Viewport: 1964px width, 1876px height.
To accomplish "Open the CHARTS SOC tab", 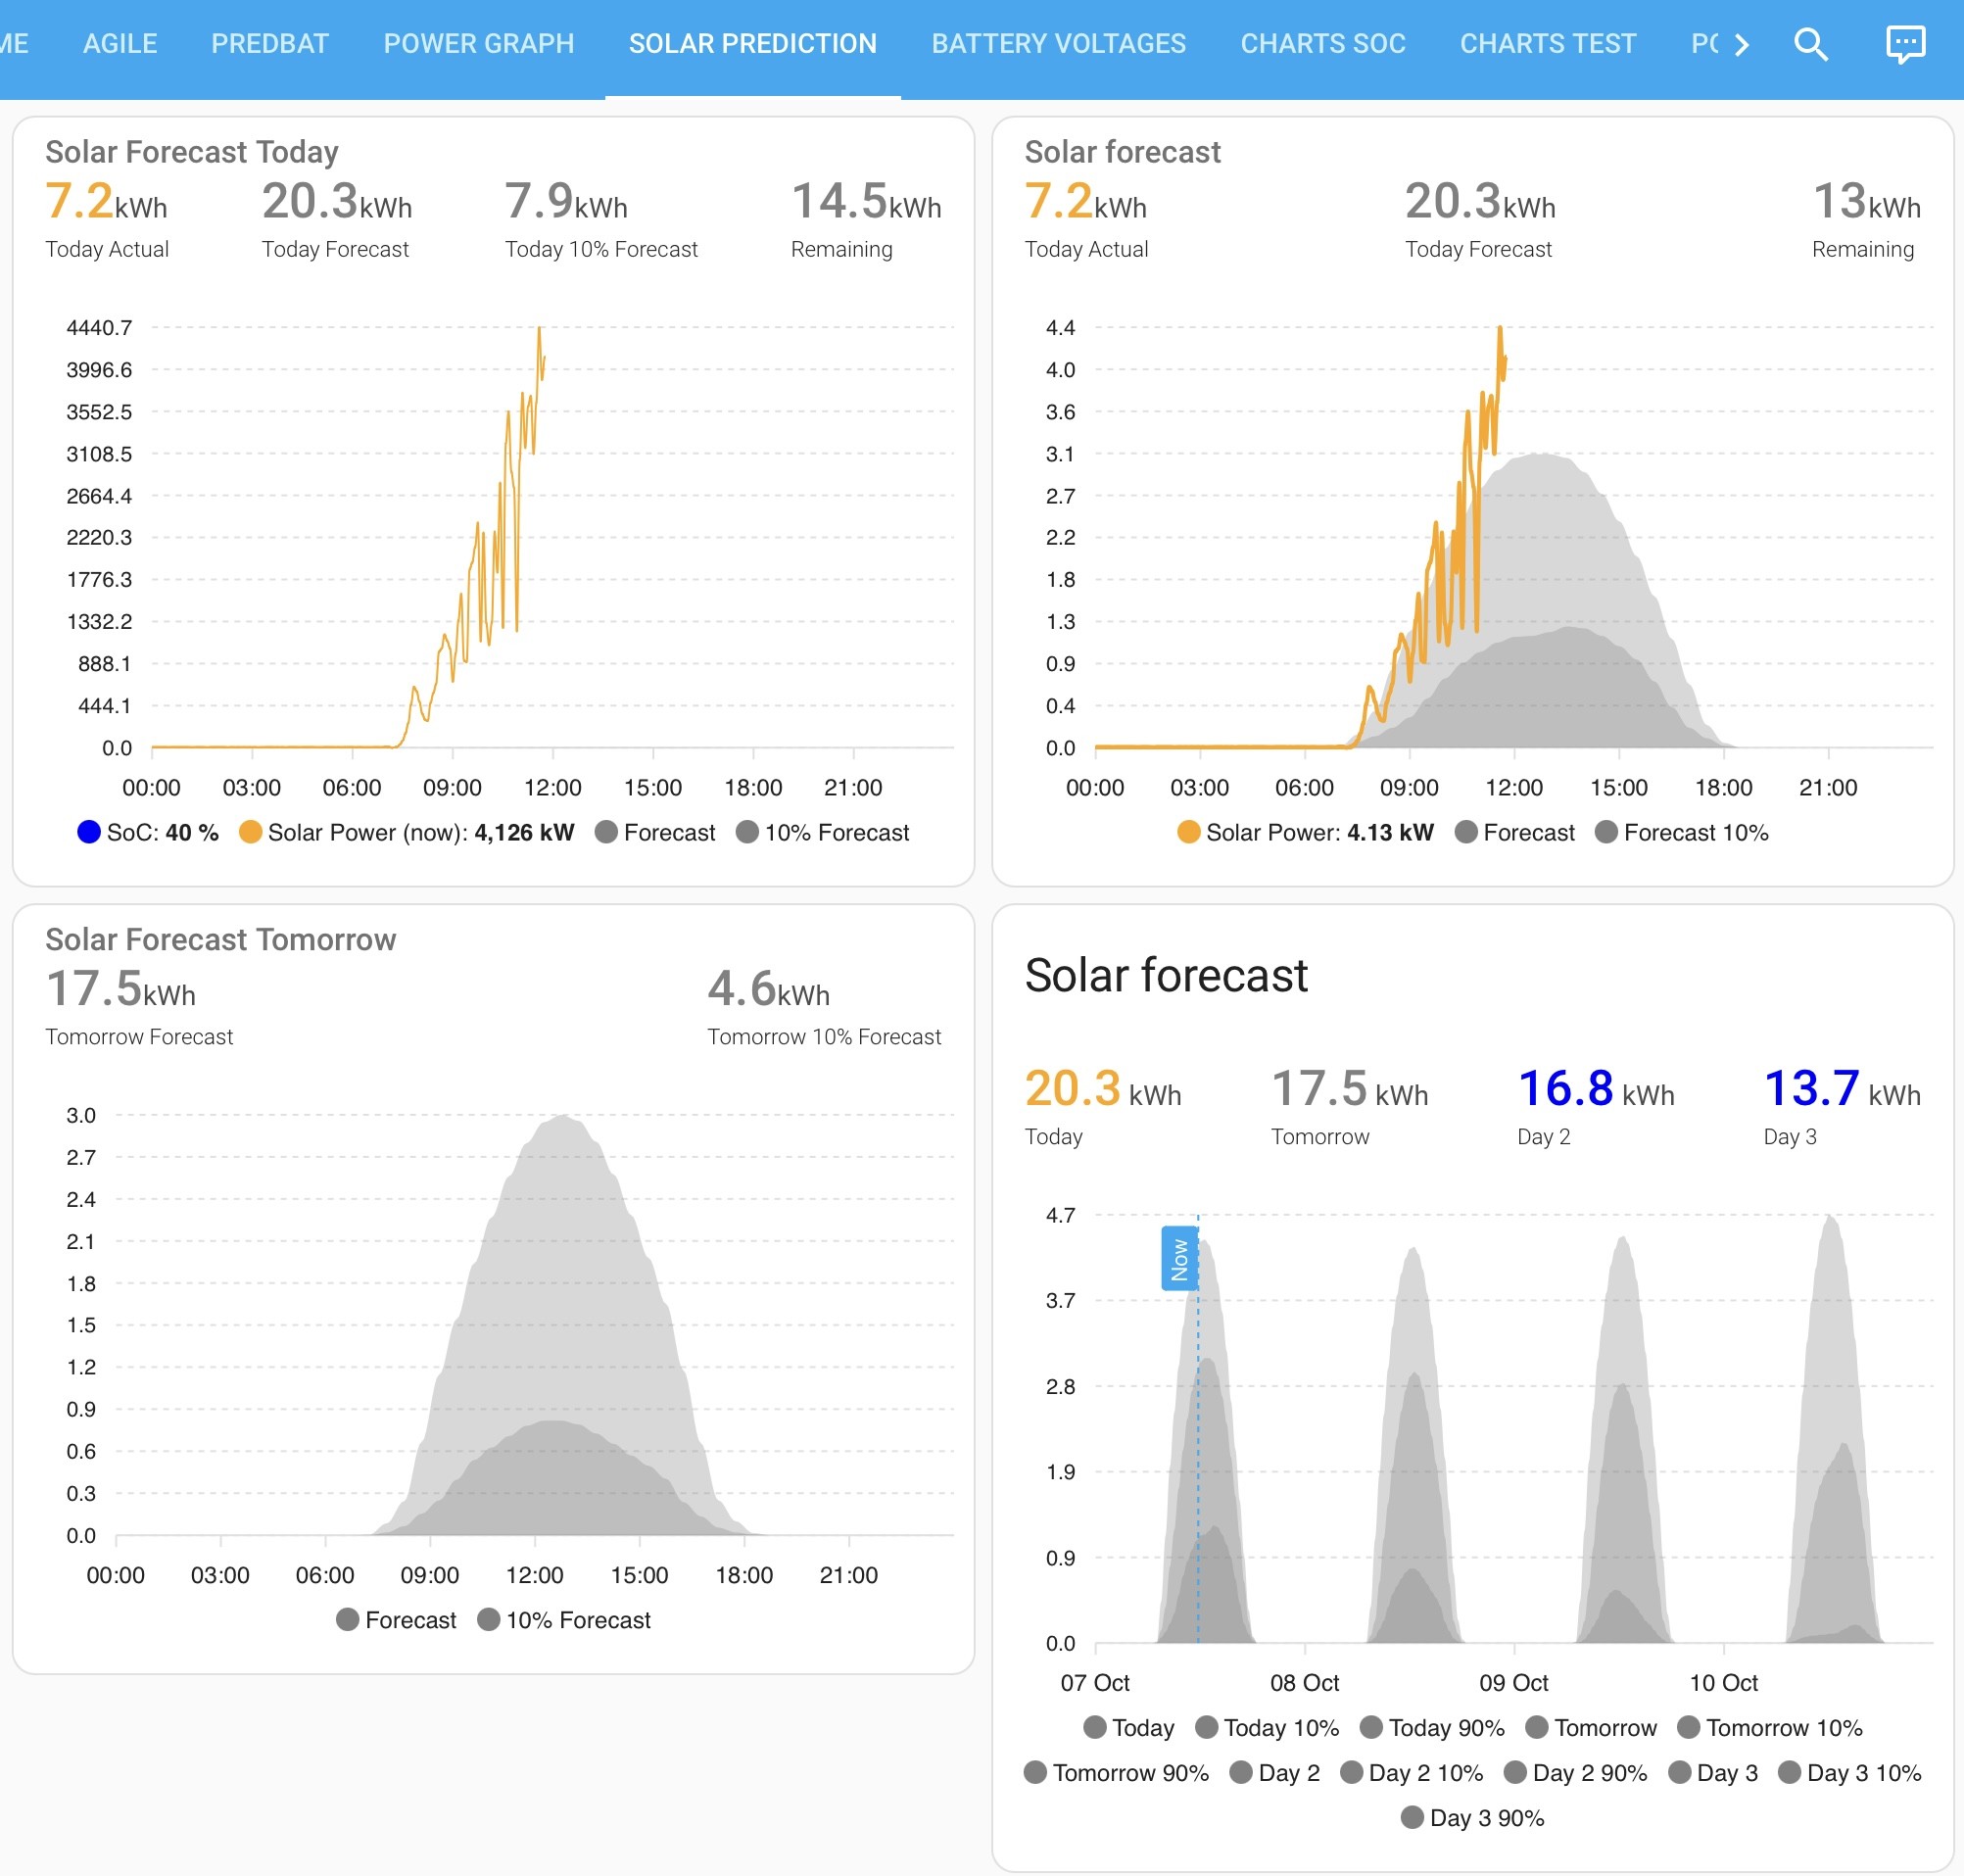I will tap(1322, 44).
